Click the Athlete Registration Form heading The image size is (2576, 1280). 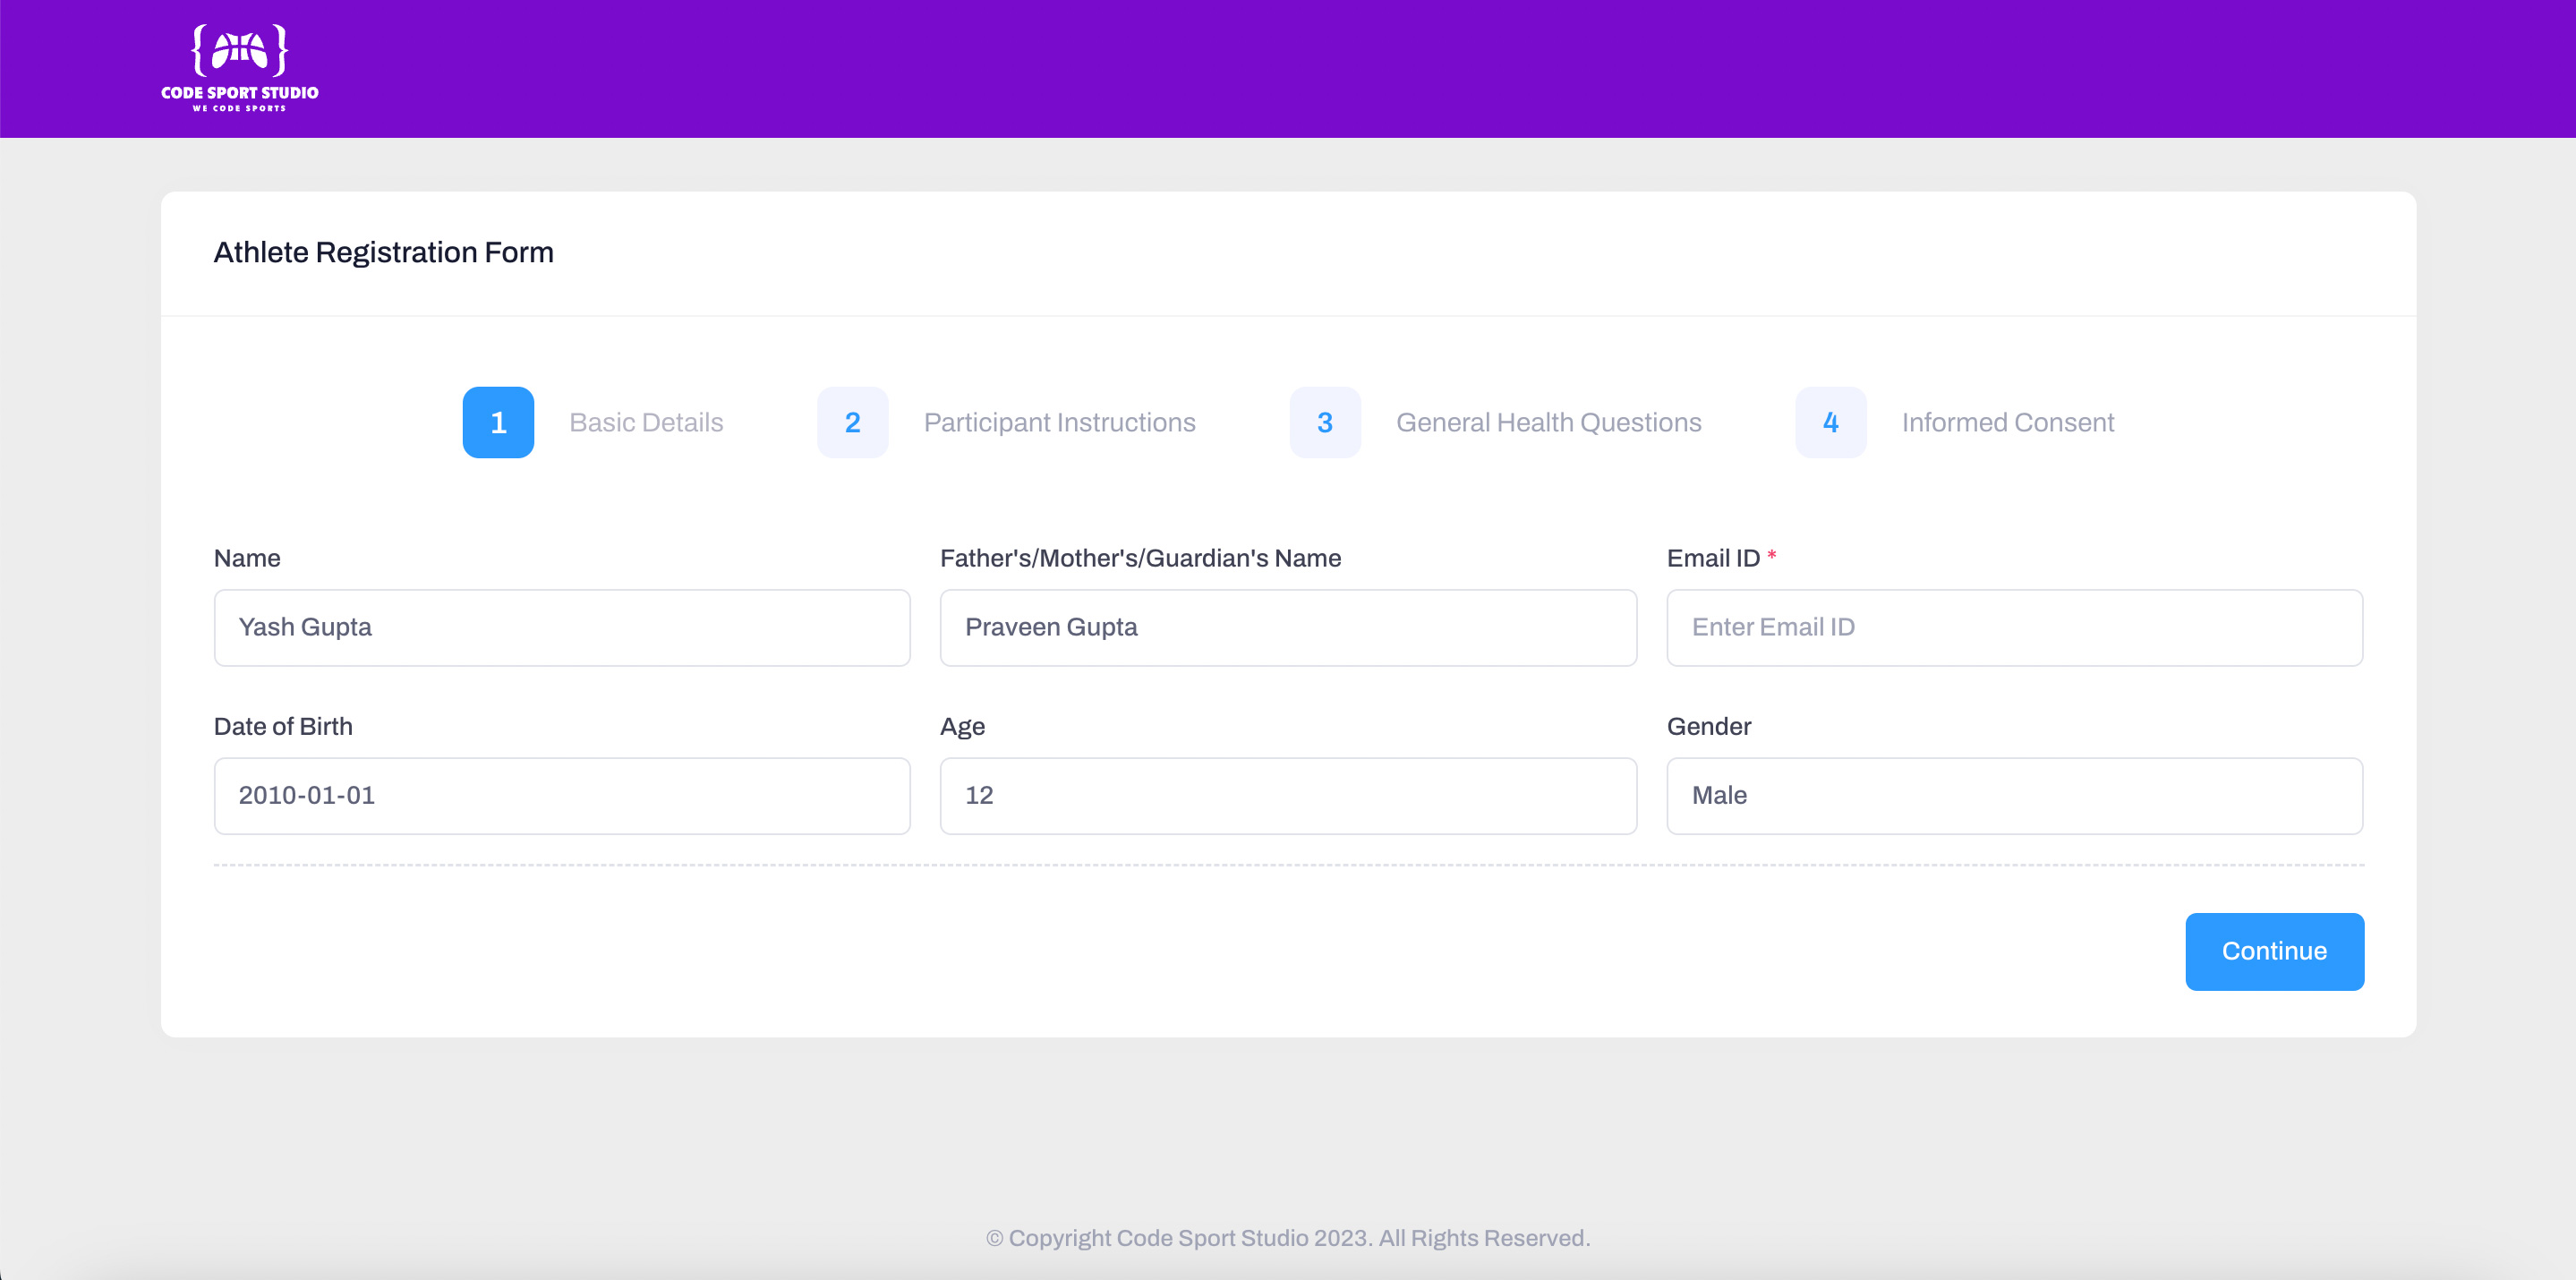point(384,252)
